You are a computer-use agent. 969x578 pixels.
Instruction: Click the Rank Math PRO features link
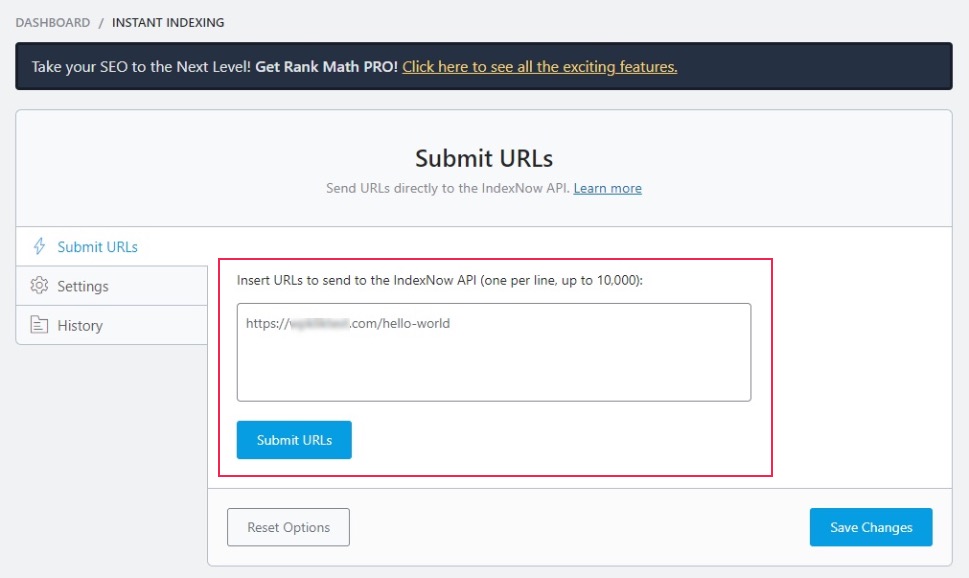click(x=540, y=66)
